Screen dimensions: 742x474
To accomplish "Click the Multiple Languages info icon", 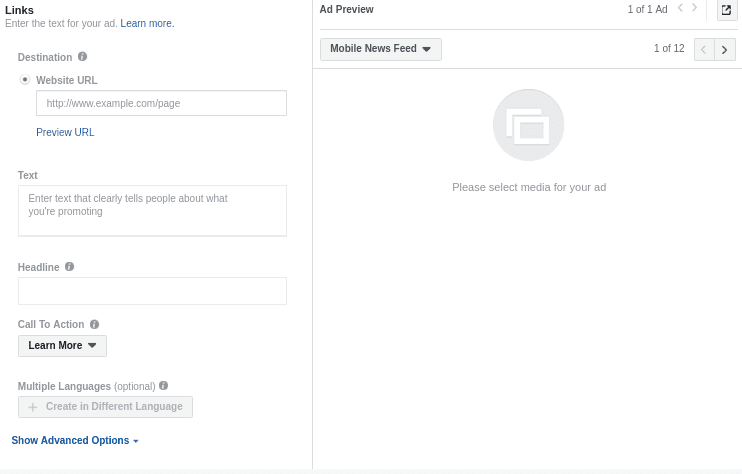I will (164, 386).
